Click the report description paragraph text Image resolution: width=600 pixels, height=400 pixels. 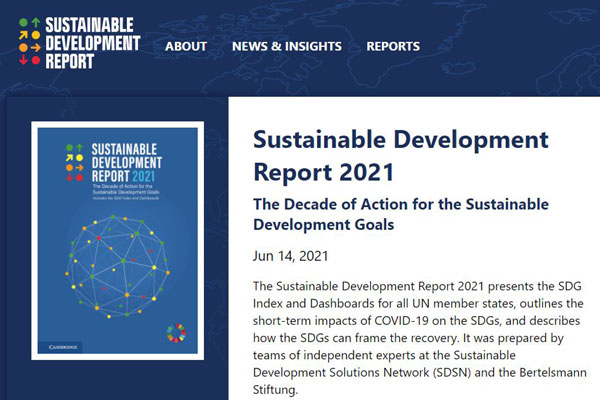tap(419, 338)
